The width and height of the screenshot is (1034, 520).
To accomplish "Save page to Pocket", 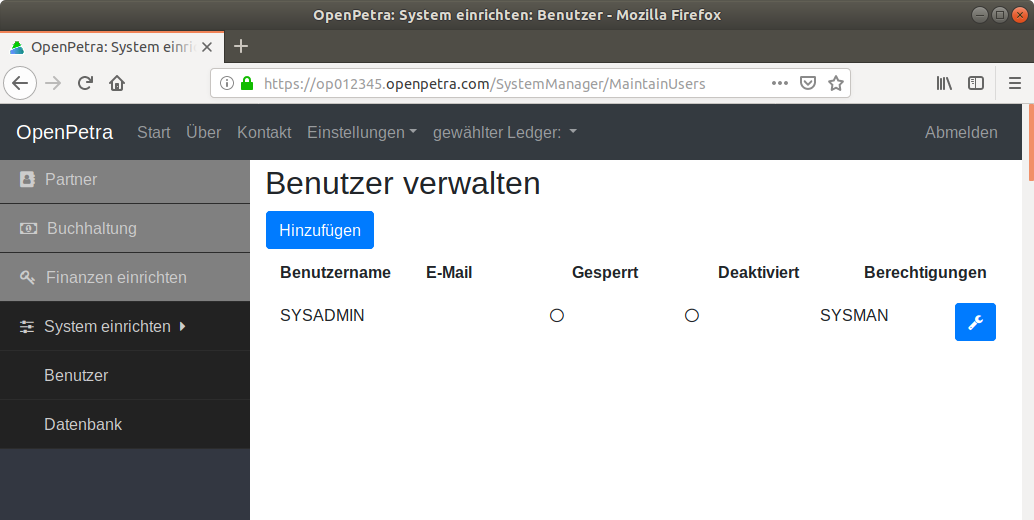I will (808, 83).
